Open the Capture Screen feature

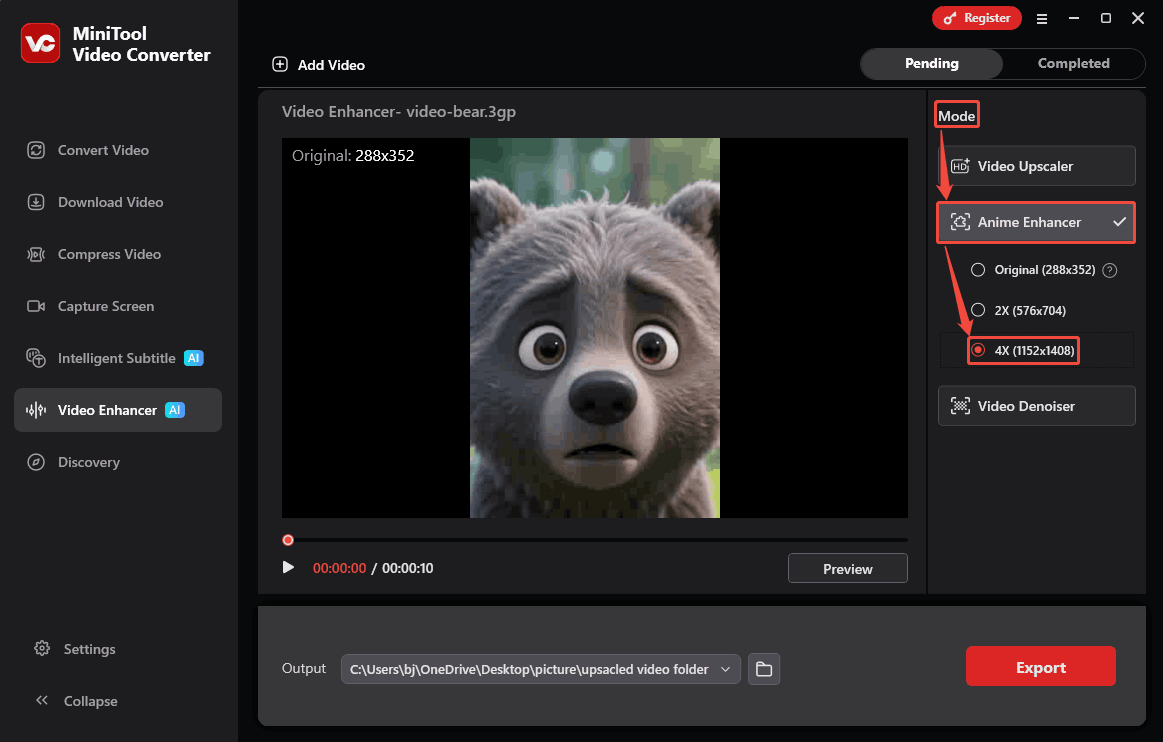tap(104, 306)
